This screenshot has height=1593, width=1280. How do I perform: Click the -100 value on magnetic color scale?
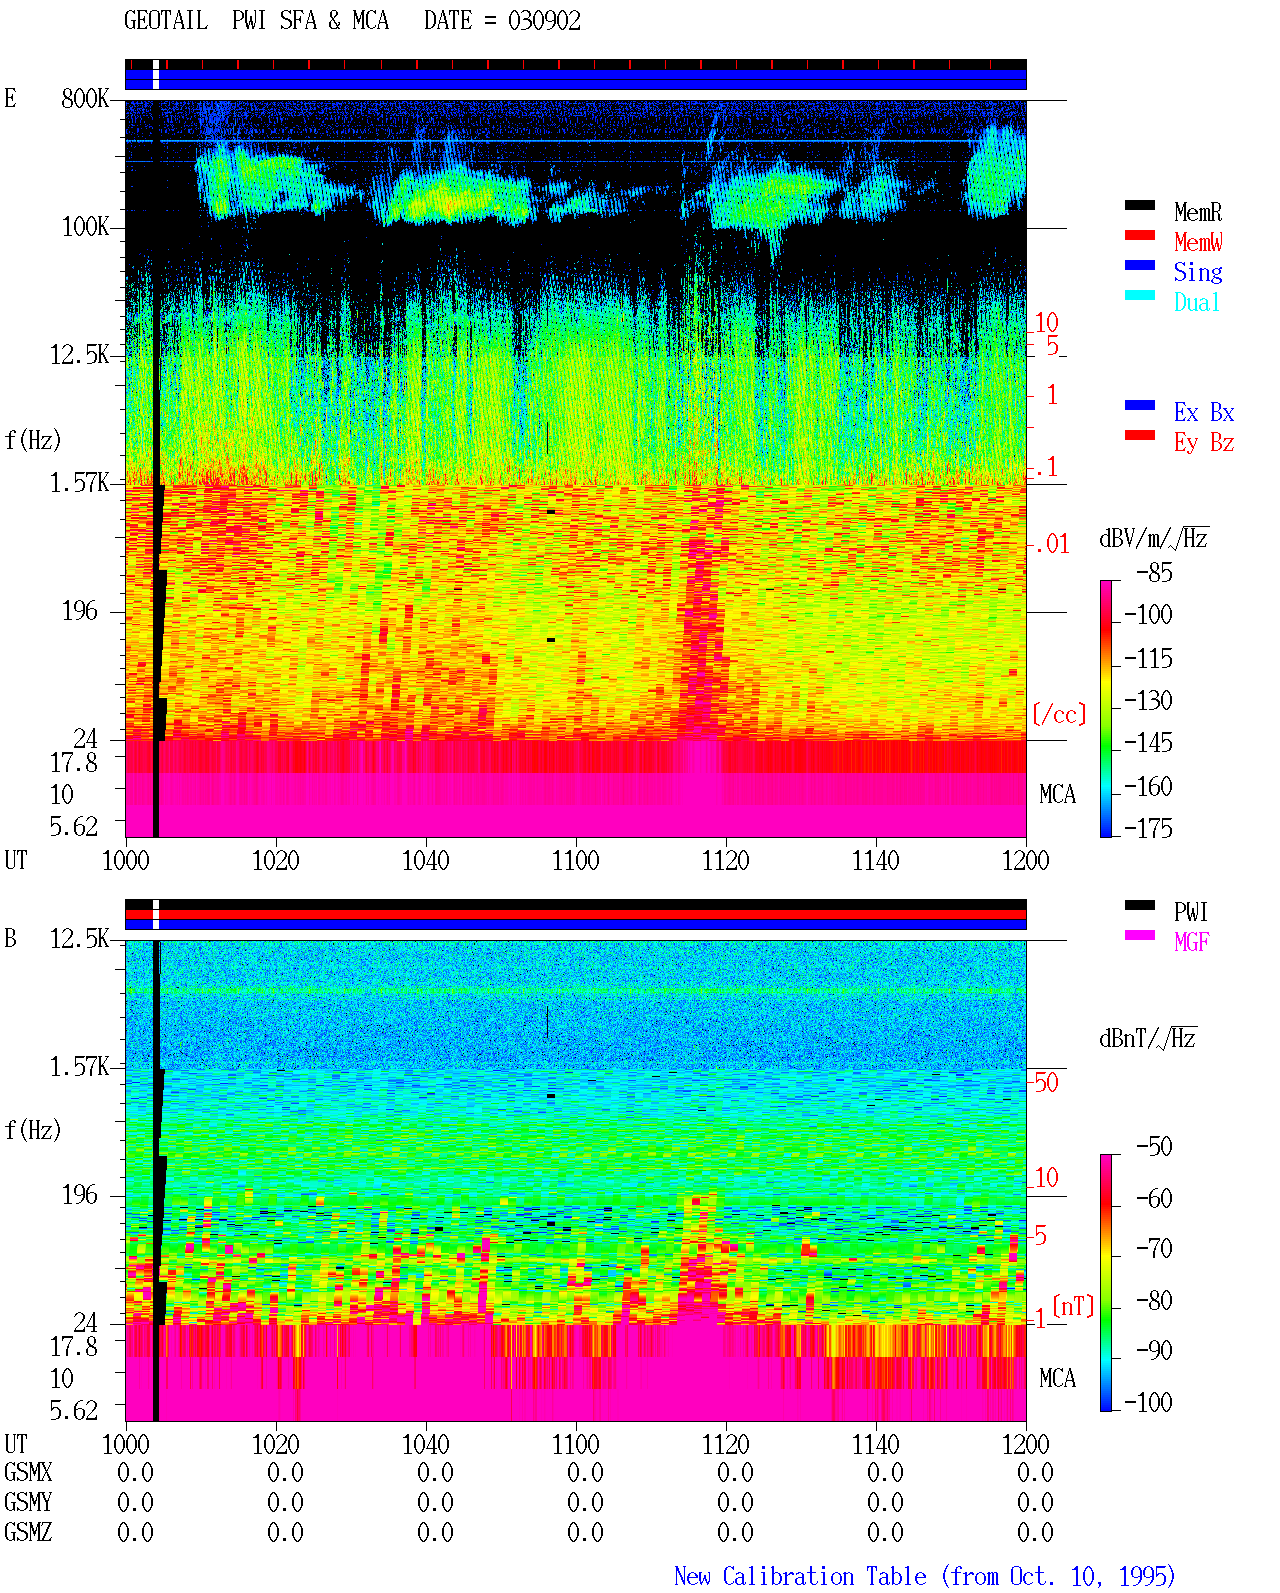coord(1148,1402)
